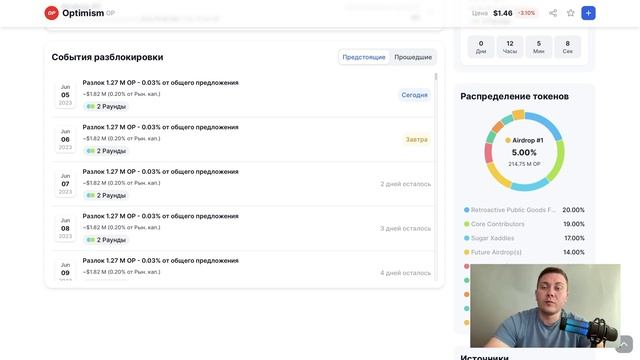Click Core Contributors legend label
Image resolution: width=640 pixels, height=360 pixels.
tap(498, 224)
